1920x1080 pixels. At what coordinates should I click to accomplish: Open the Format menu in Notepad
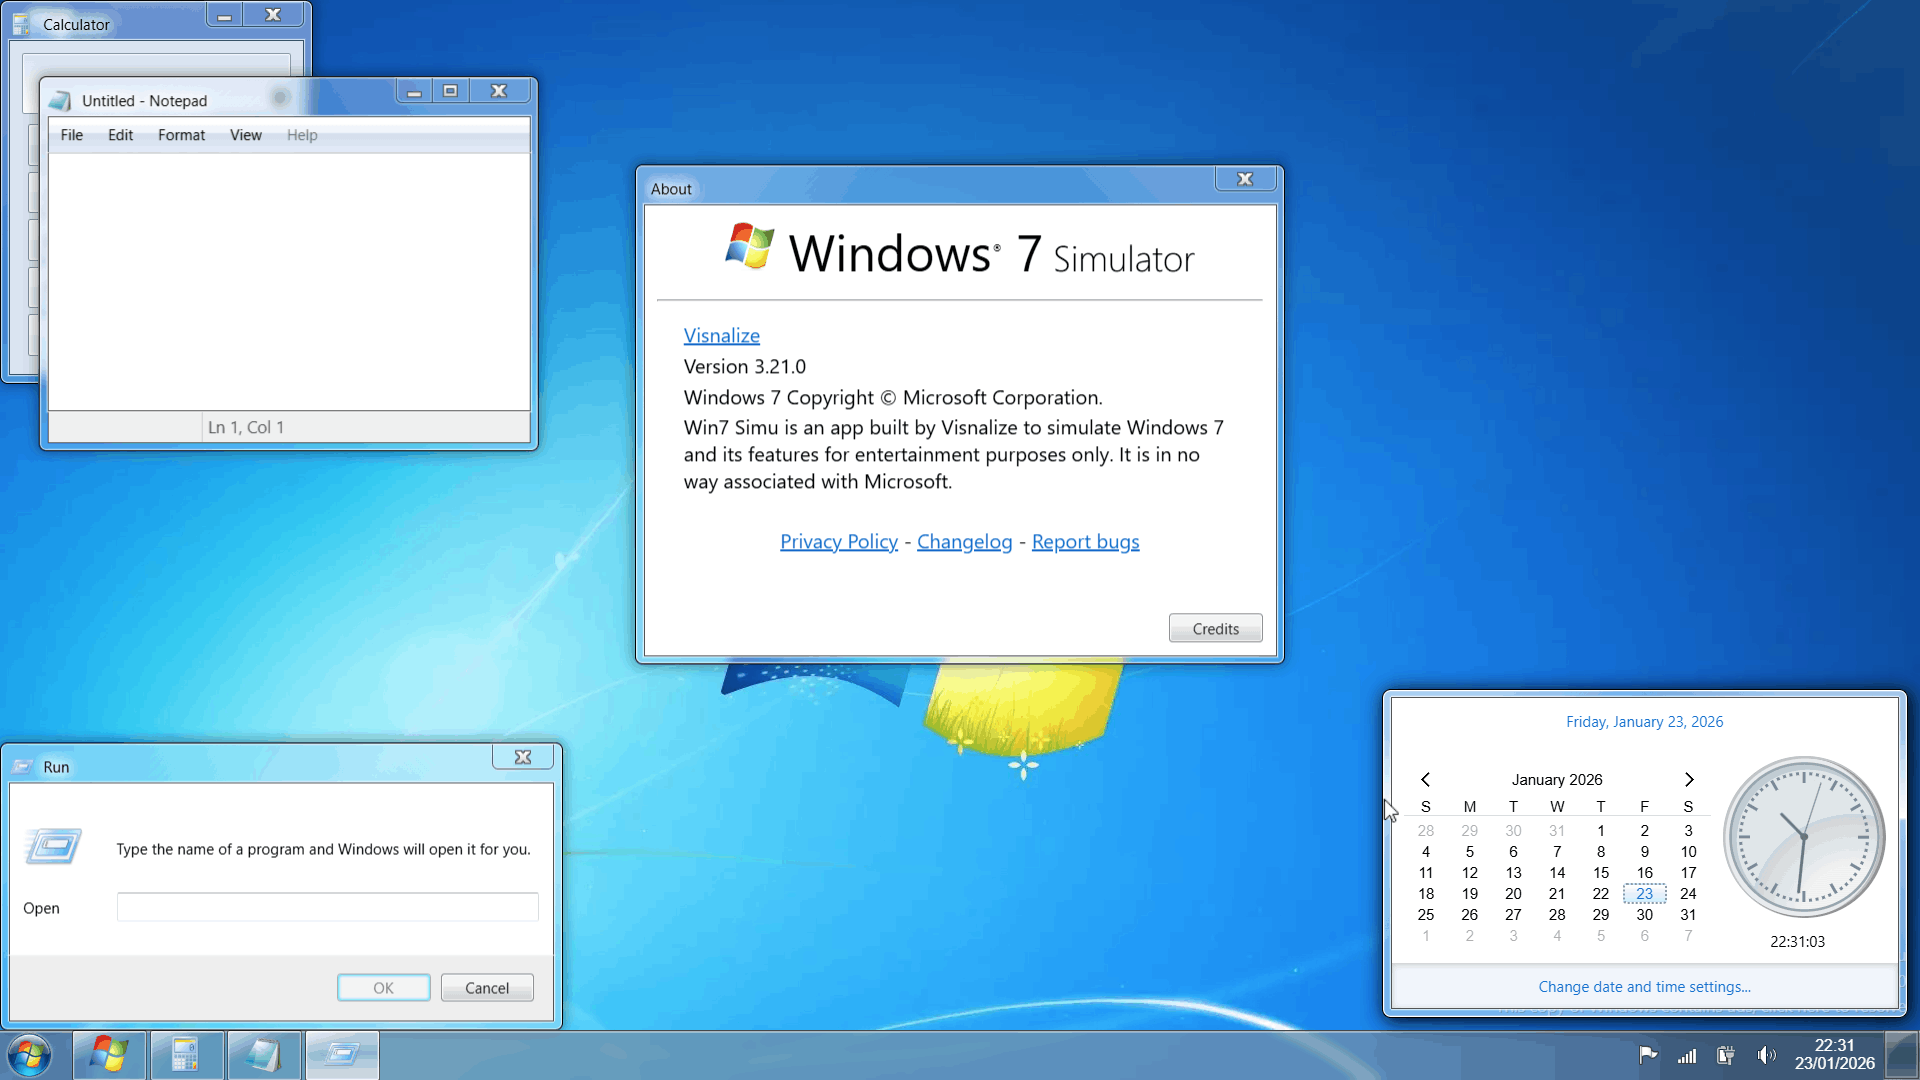[x=181, y=135]
